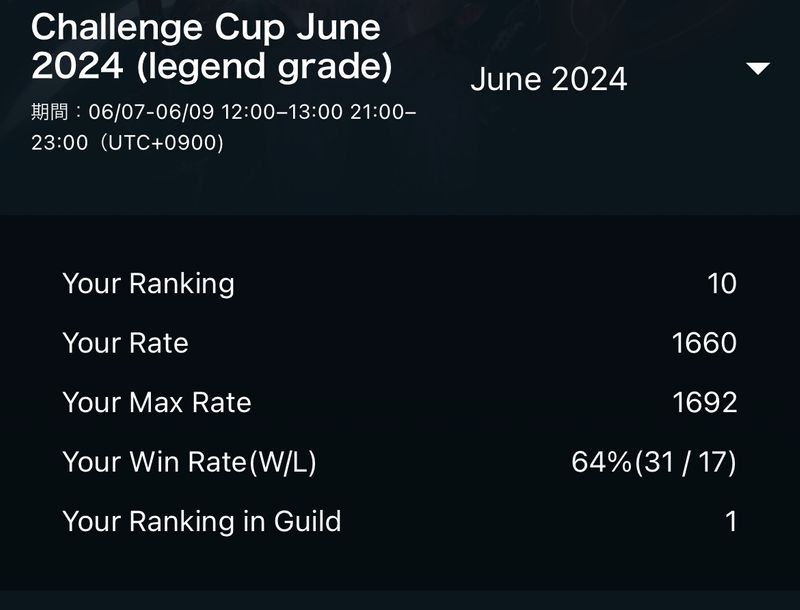Tap the 期間 period label
This screenshot has width=800, height=610.
[51, 112]
